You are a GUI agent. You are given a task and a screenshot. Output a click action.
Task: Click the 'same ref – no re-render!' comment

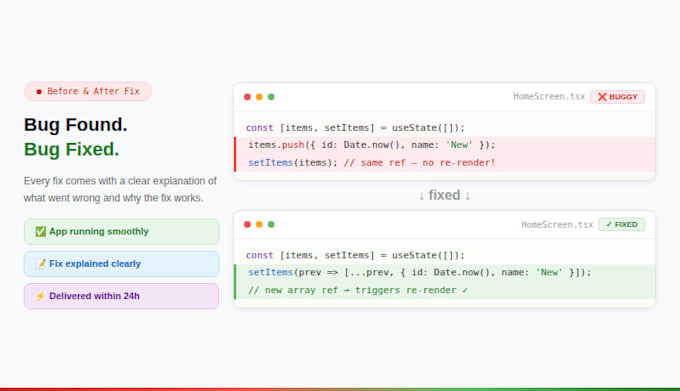pyautogui.click(x=419, y=163)
